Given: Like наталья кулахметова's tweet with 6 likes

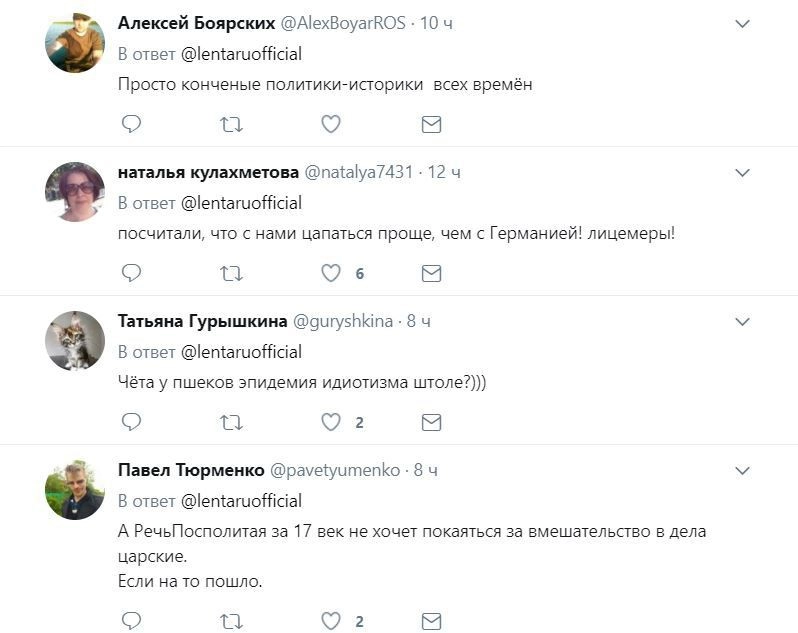Looking at the screenshot, I should pos(331,273).
